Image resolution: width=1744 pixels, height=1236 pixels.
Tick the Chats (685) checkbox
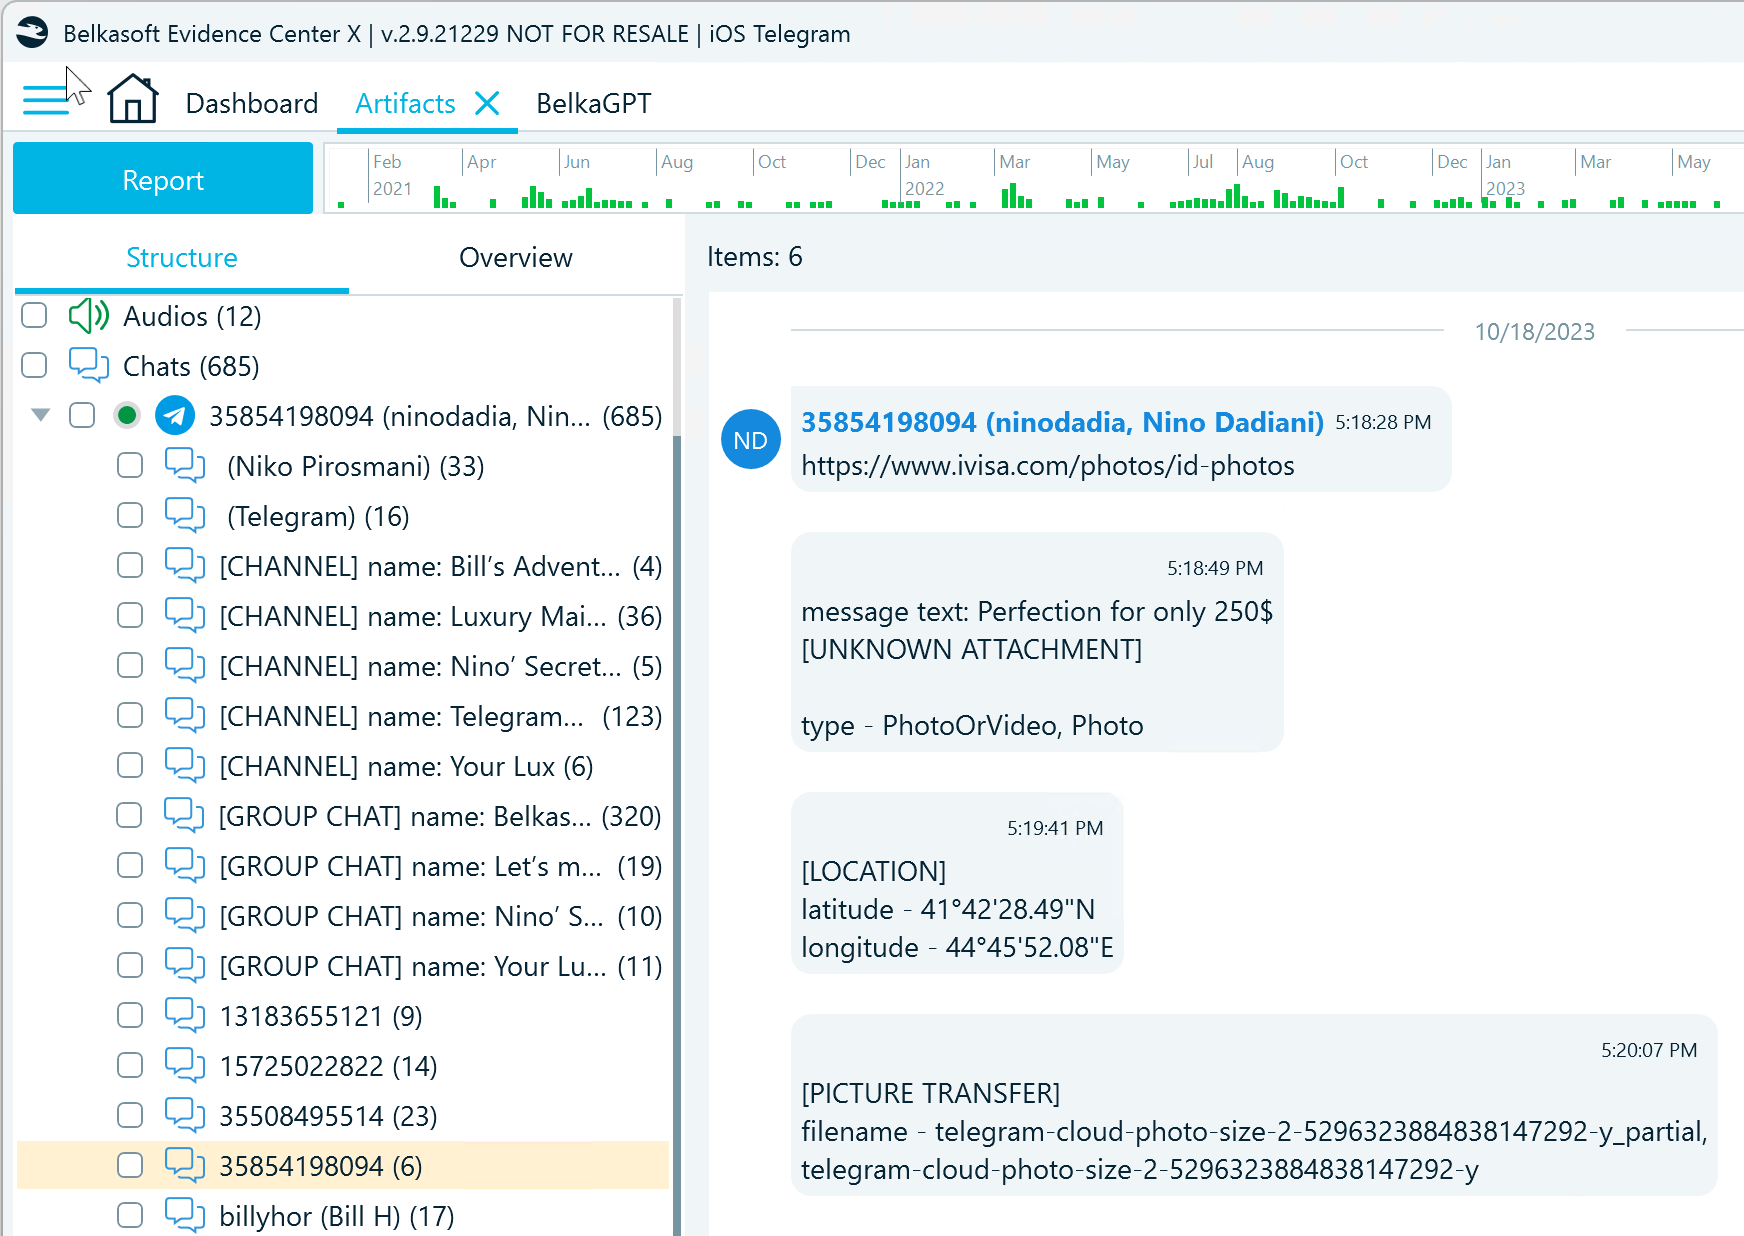click(x=34, y=366)
